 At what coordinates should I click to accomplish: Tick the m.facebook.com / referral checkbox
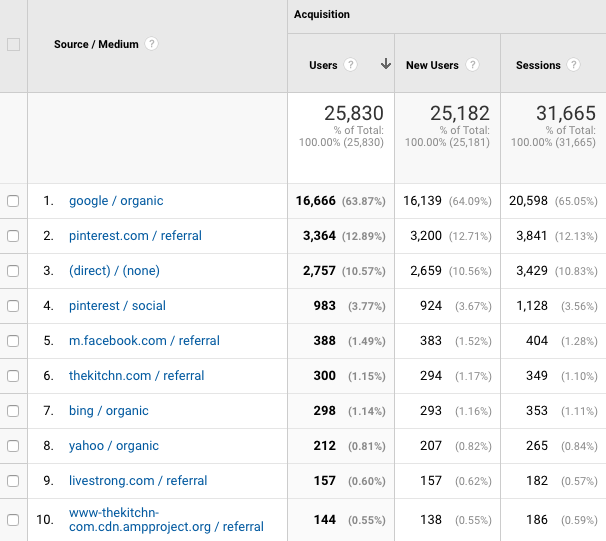coord(13,341)
